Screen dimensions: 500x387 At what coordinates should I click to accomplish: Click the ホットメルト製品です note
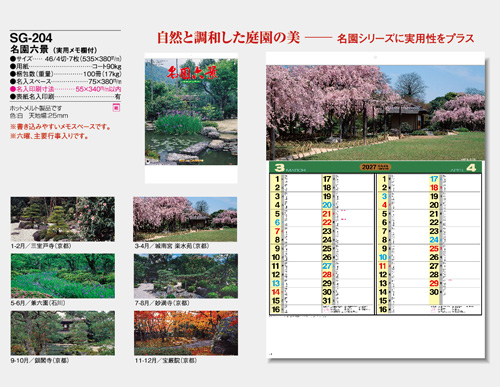(36, 108)
